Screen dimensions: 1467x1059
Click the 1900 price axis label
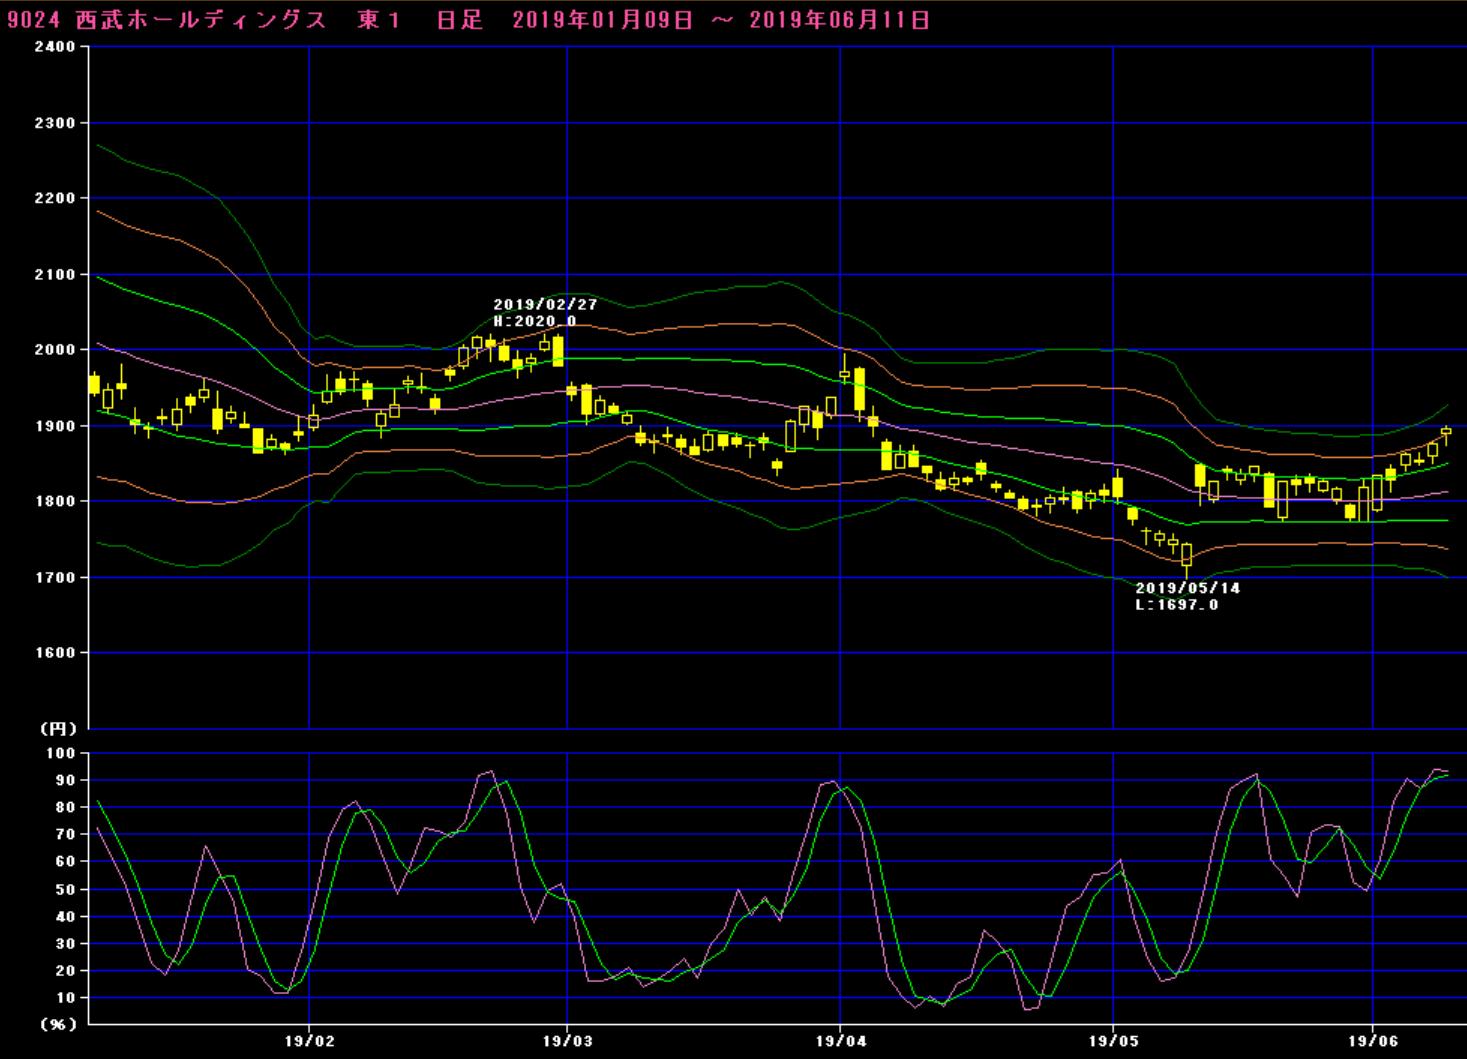[56, 426]
